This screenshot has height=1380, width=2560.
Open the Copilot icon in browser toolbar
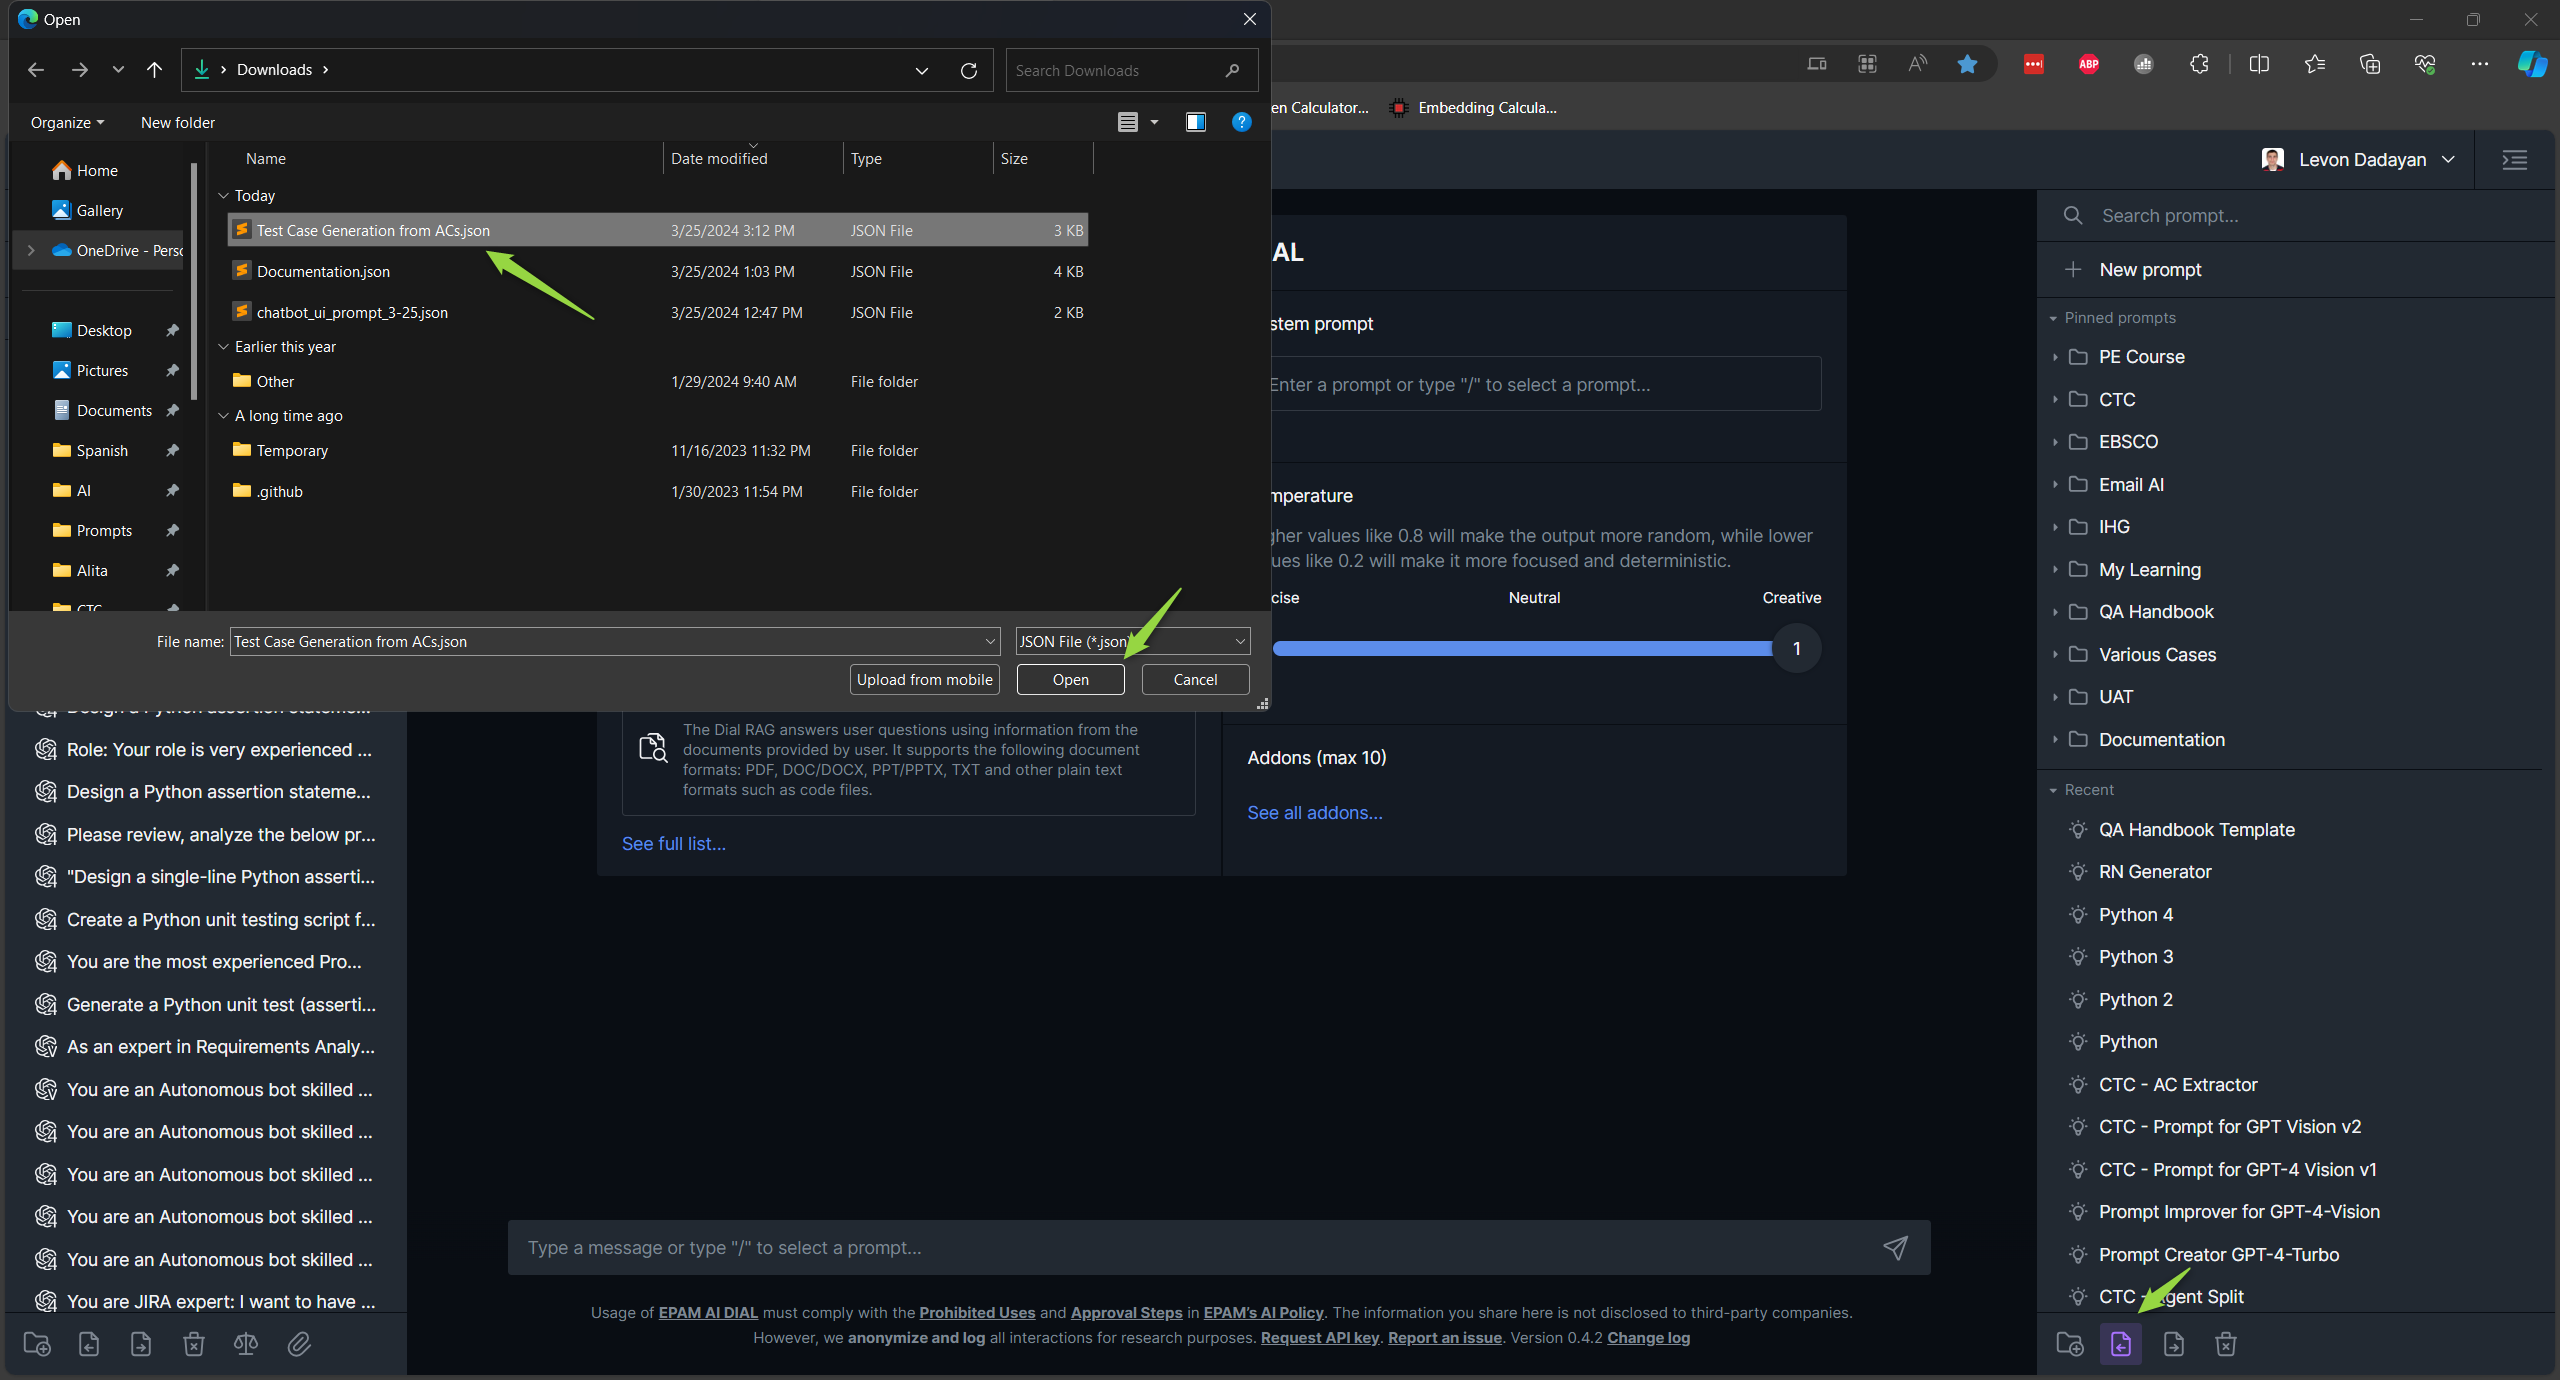2531,64
